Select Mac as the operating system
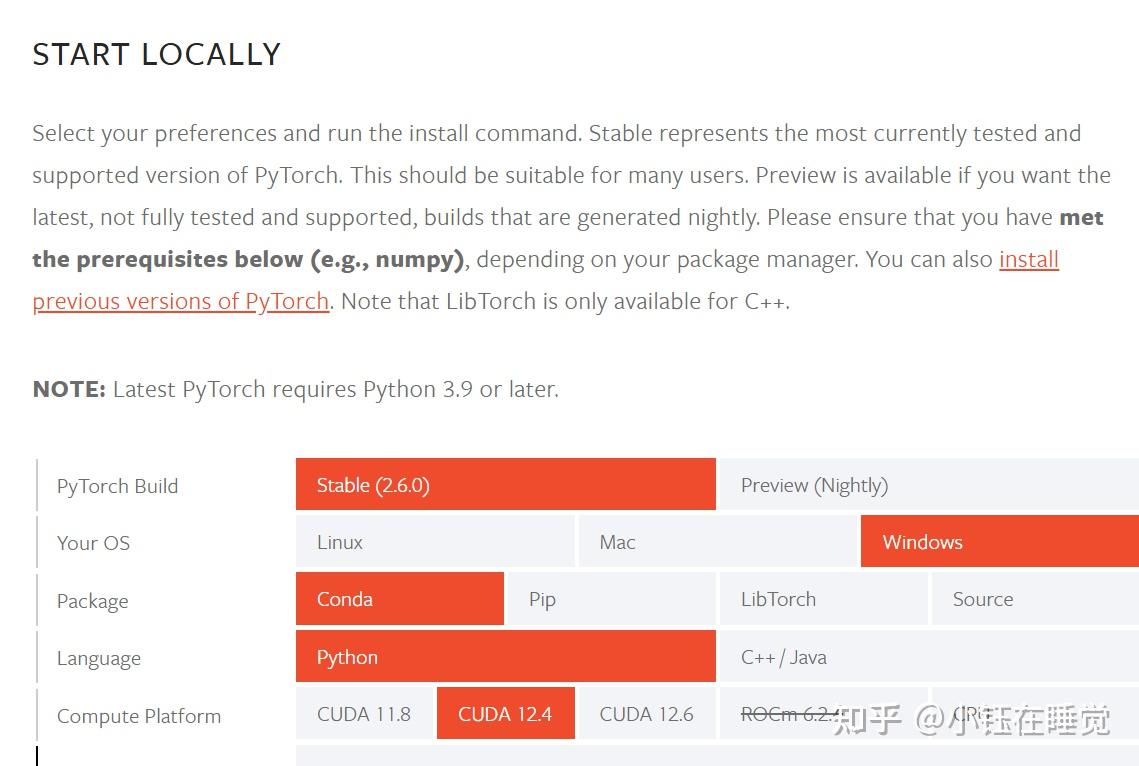 (718, 542)
